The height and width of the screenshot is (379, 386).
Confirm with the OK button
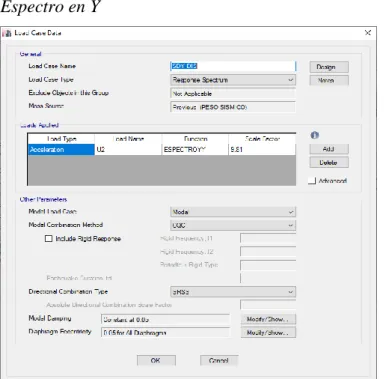[156, 360]
